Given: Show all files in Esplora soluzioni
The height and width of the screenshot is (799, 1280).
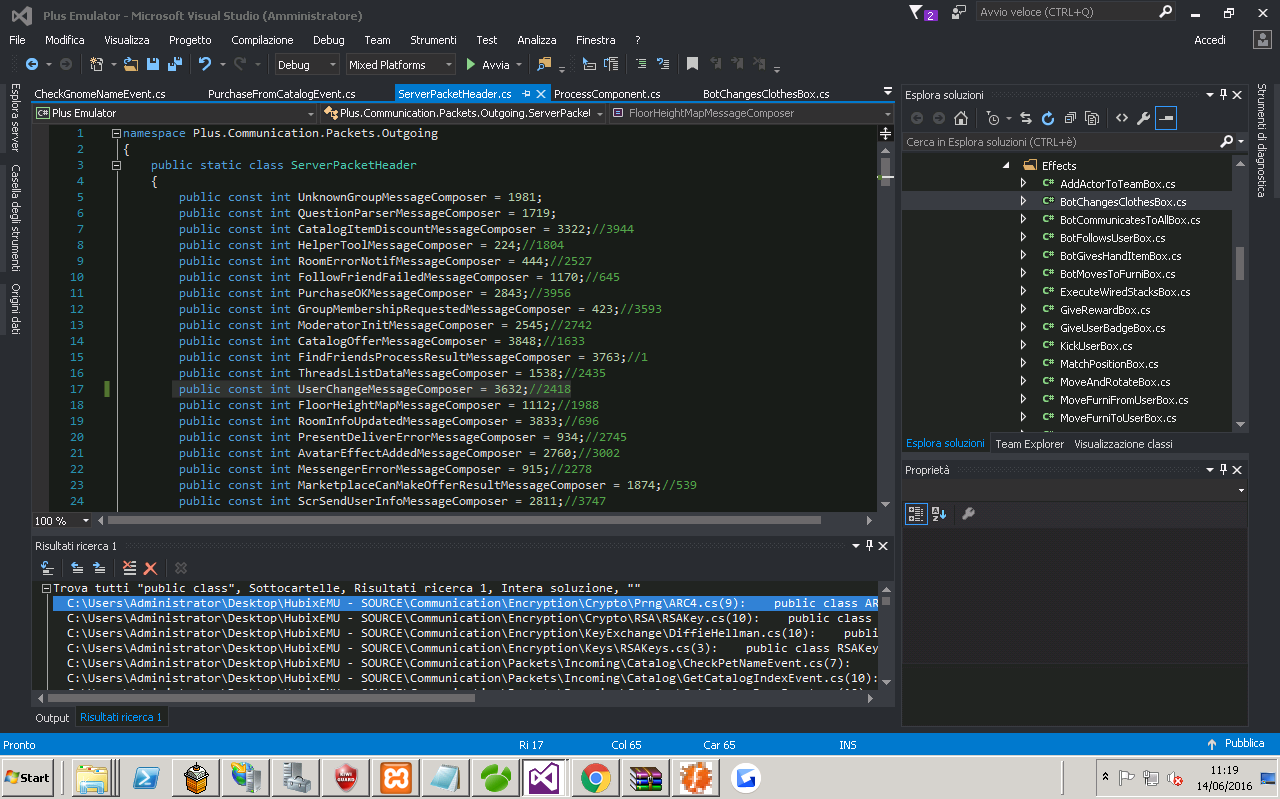Looking at the screenshot, I should coord(1092,118).
